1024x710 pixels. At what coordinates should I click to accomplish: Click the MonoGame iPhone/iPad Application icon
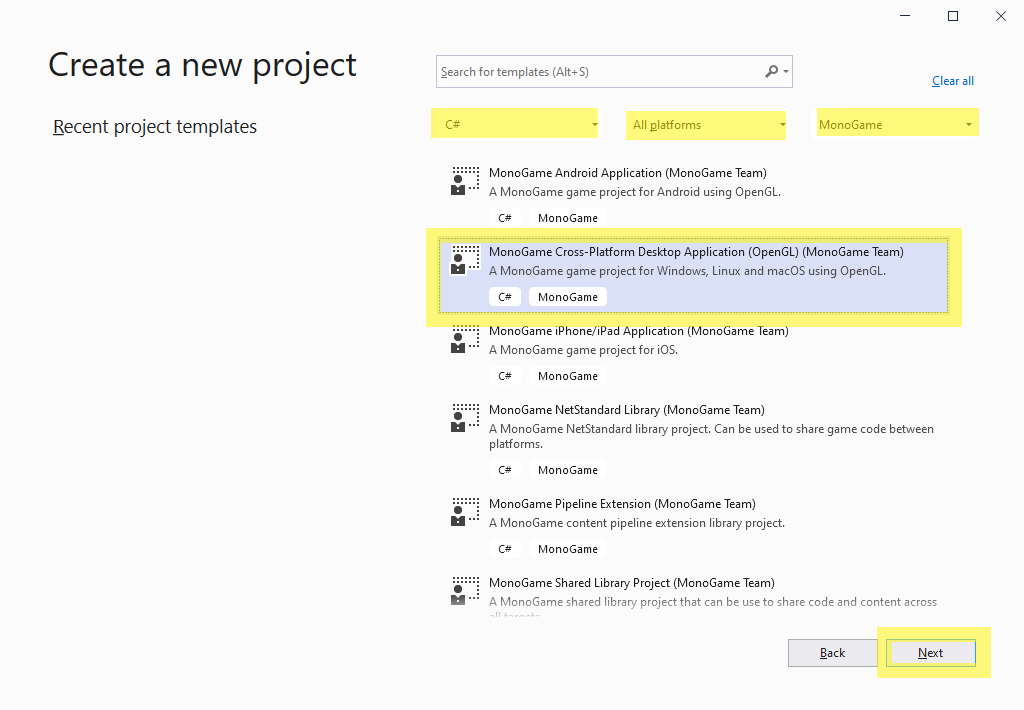[464, 339]
